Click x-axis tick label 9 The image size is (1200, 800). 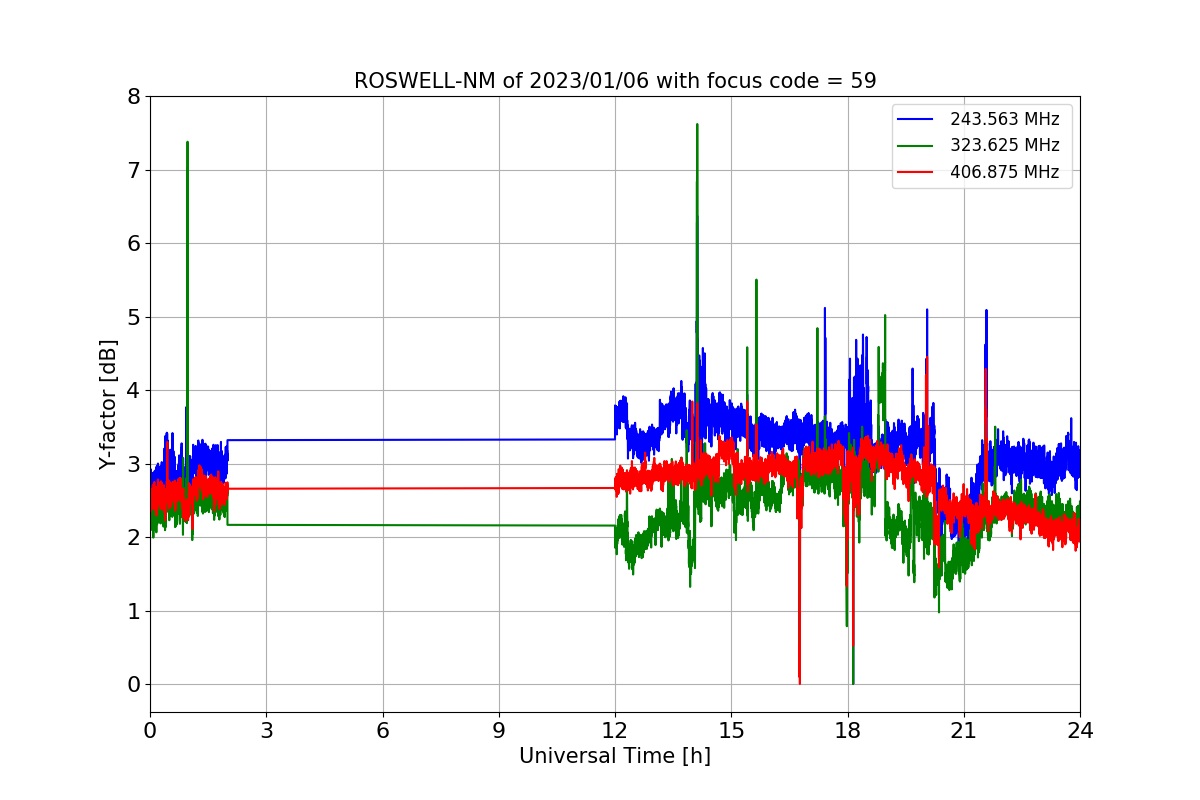pos(499,731)
